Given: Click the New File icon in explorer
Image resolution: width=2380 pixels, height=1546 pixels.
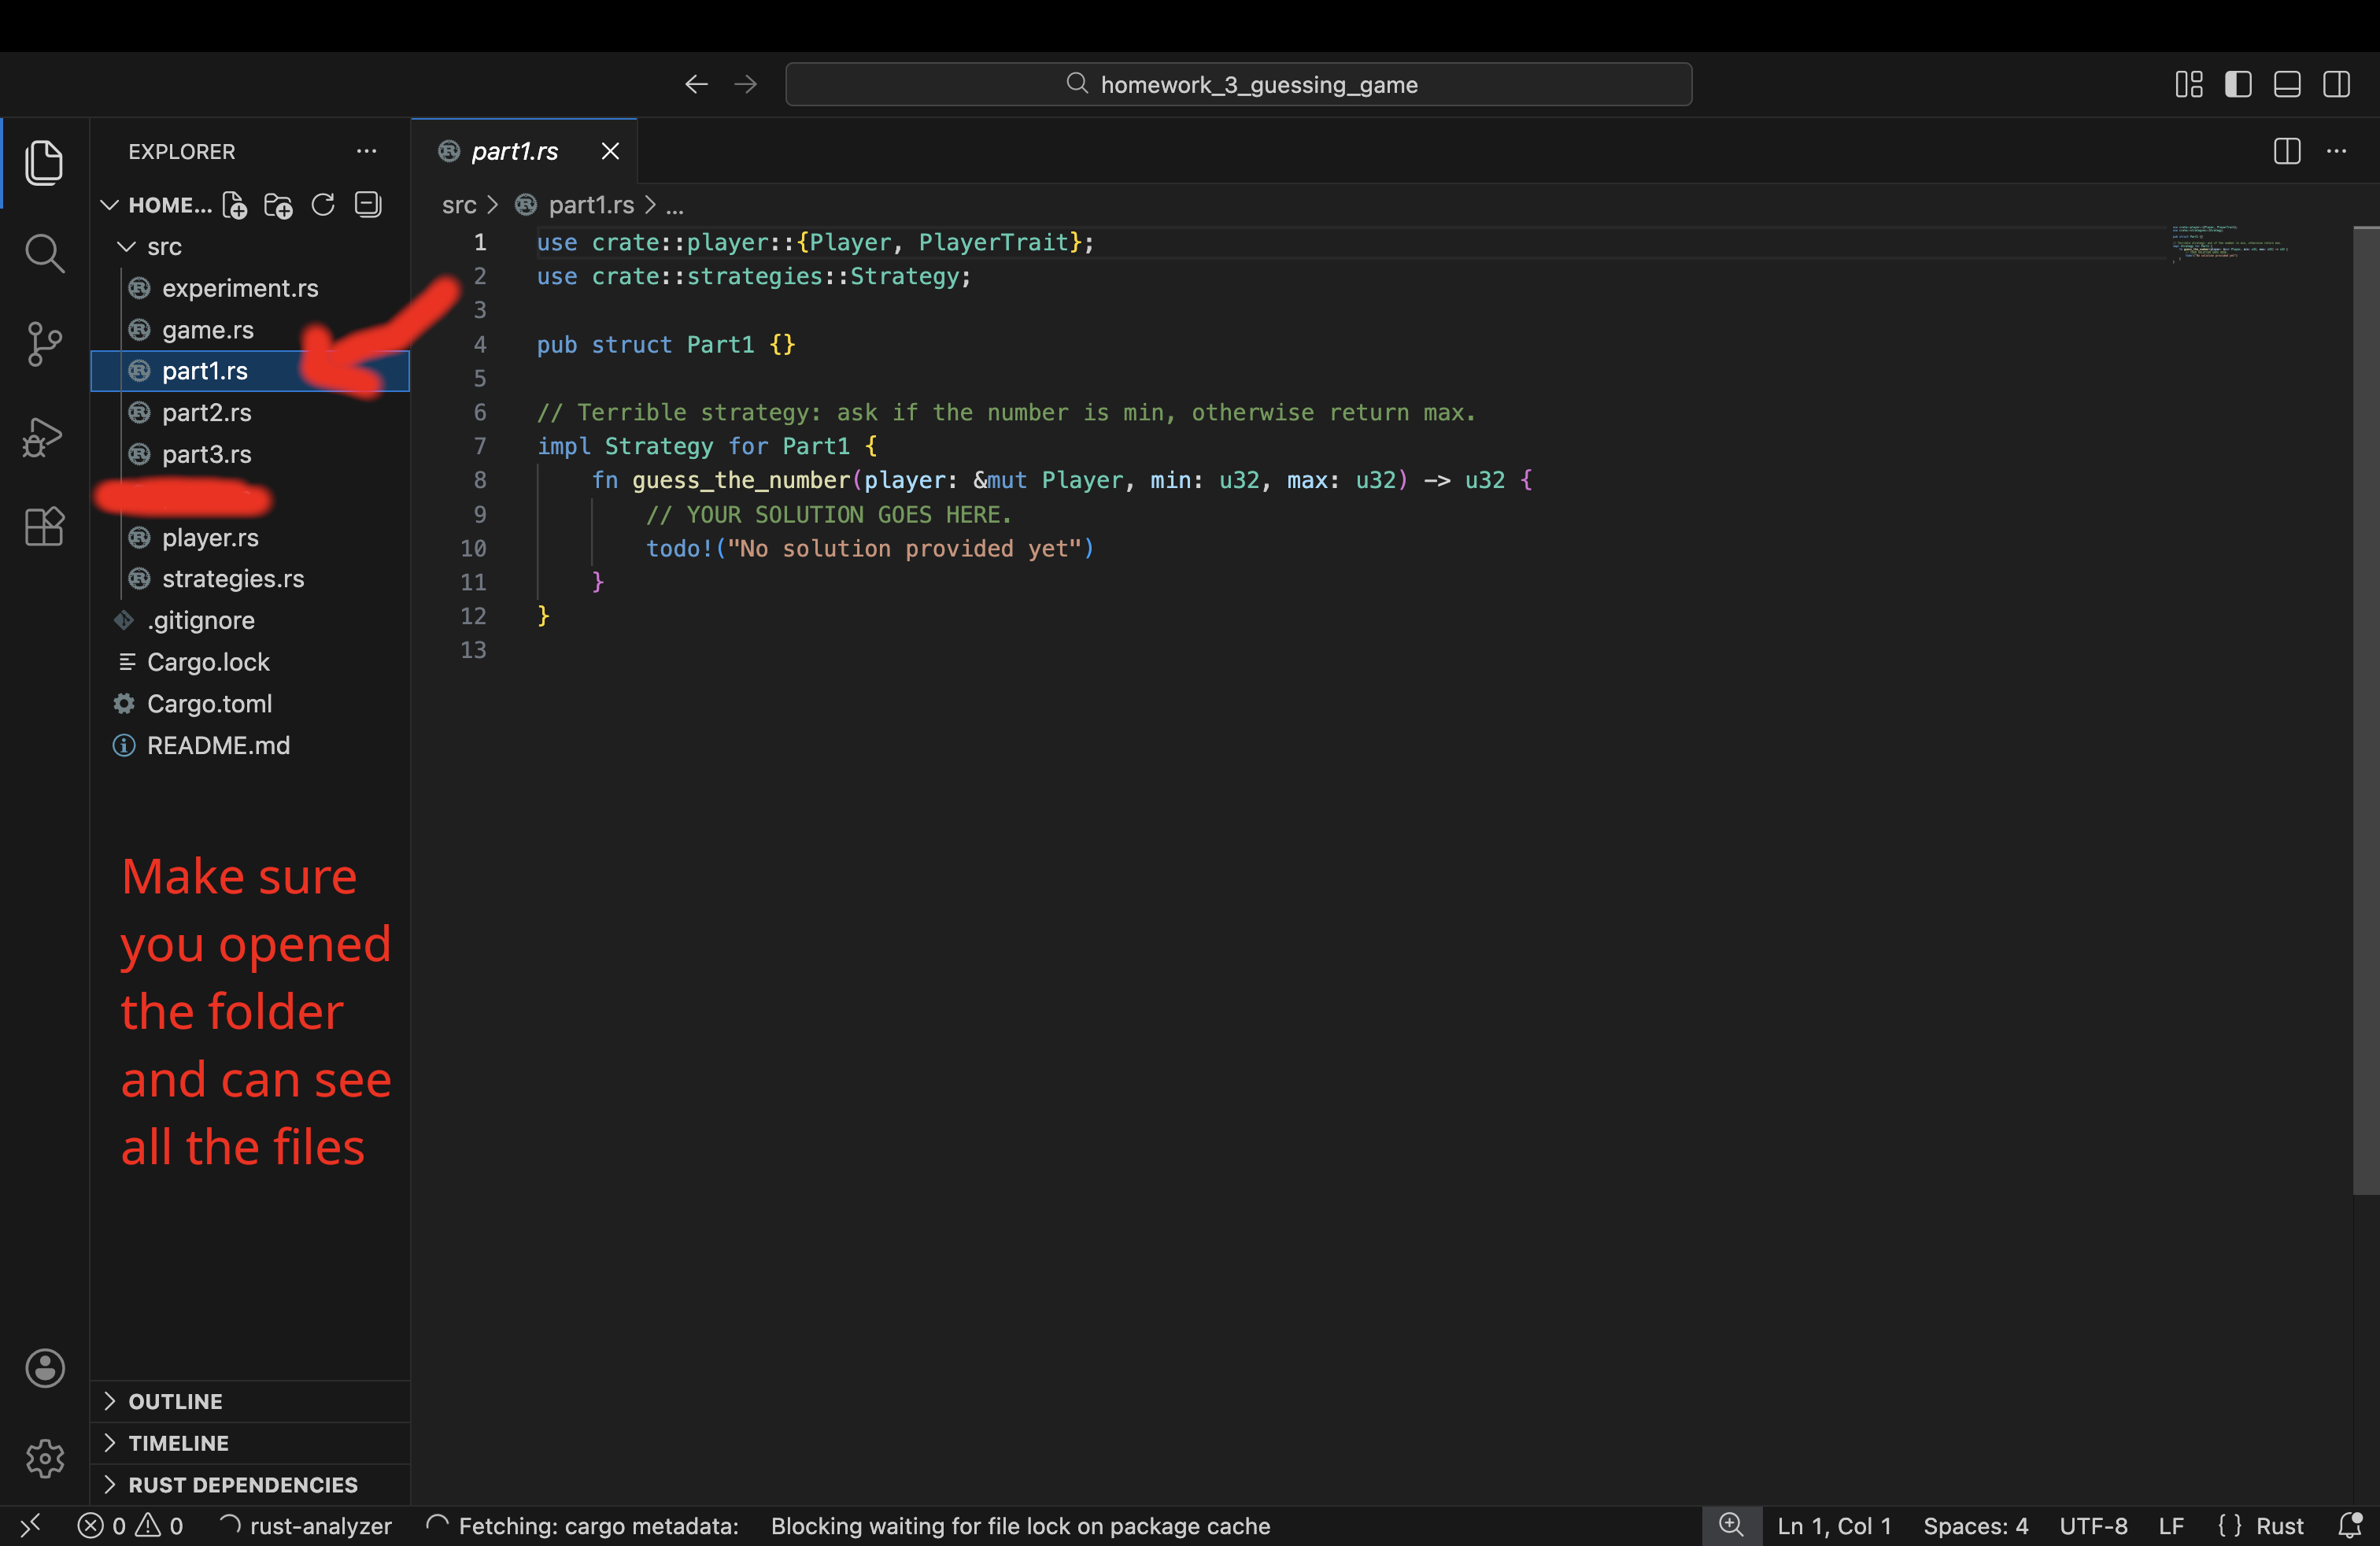Looking at the screenshot, I should (234, 205).
